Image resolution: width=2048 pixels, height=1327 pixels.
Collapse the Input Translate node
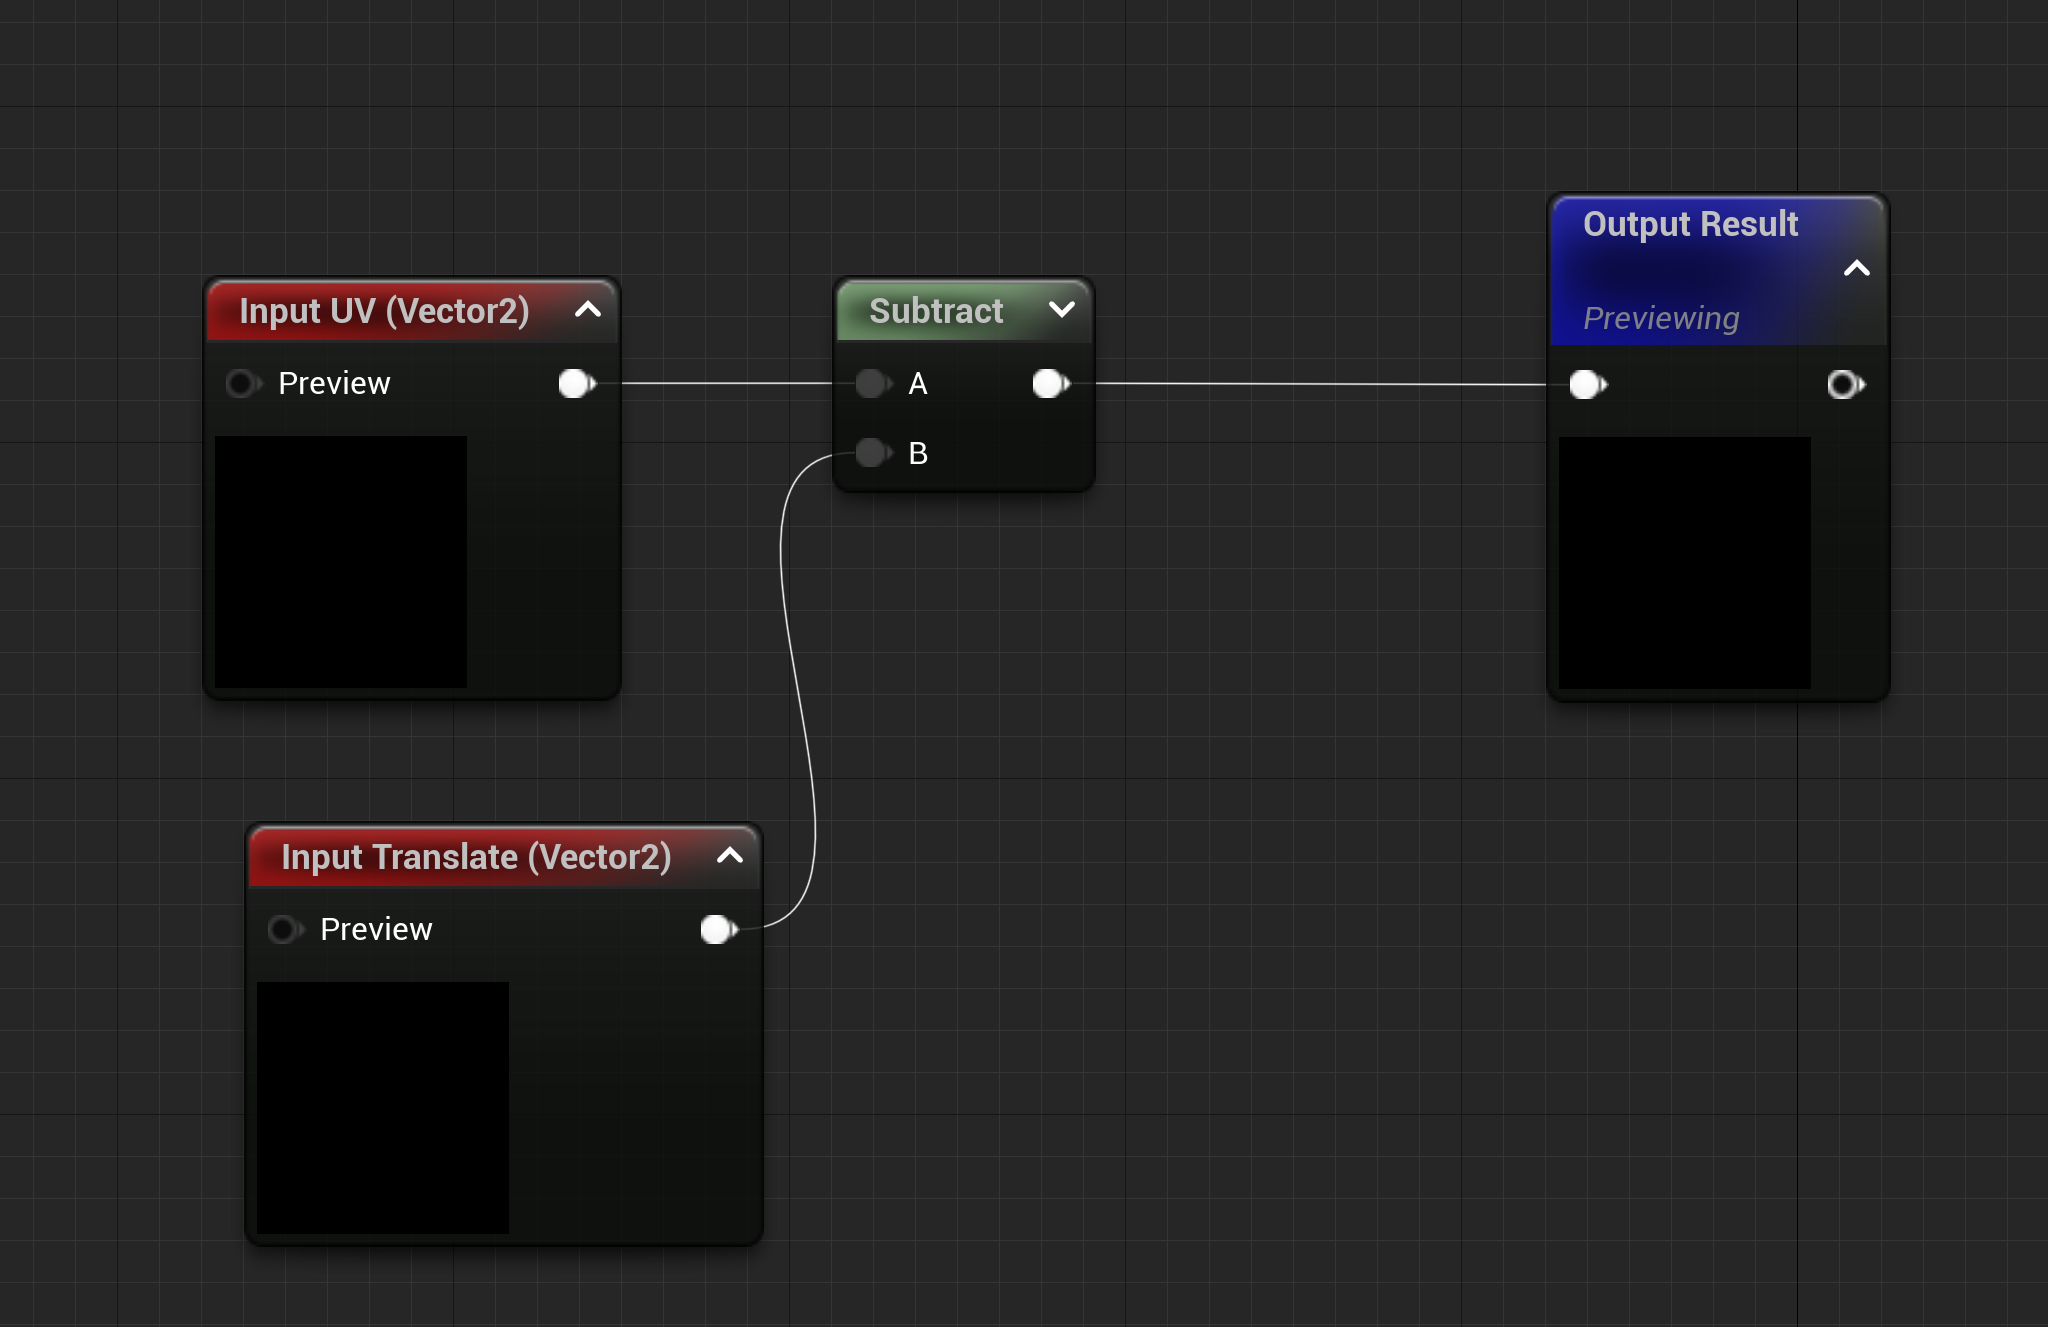click(730, 856)
